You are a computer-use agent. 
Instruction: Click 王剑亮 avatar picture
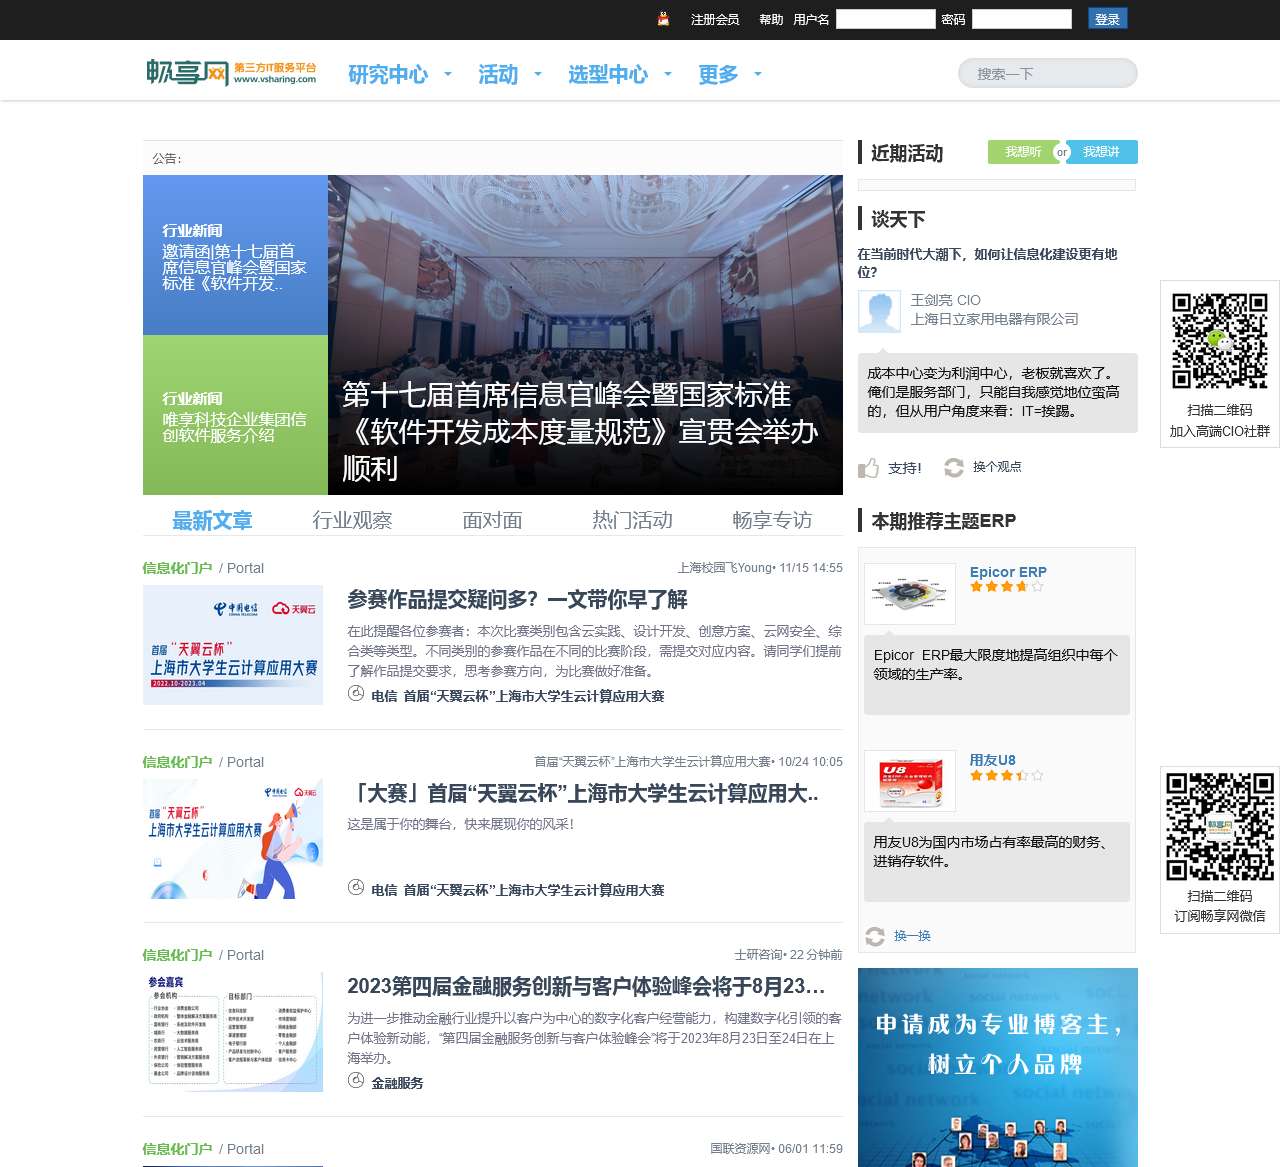[x=879, y=311]
